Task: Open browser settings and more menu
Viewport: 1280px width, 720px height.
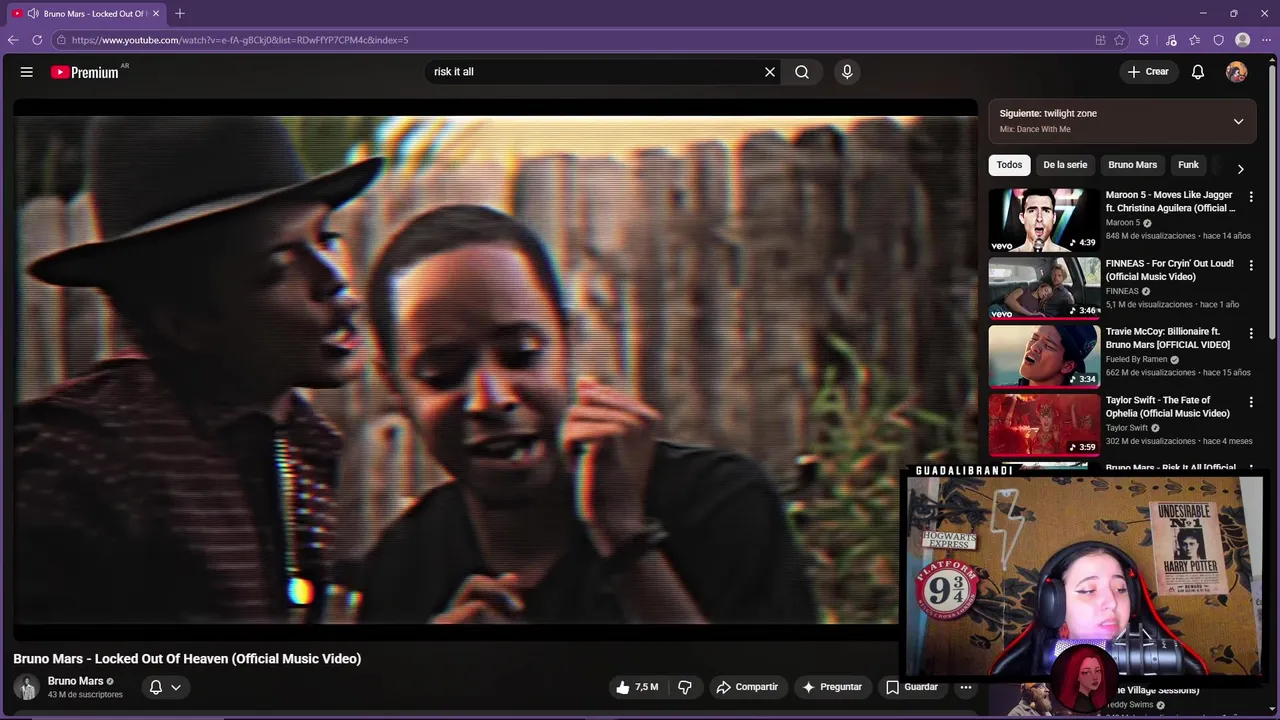Action: pos(1266,40)
